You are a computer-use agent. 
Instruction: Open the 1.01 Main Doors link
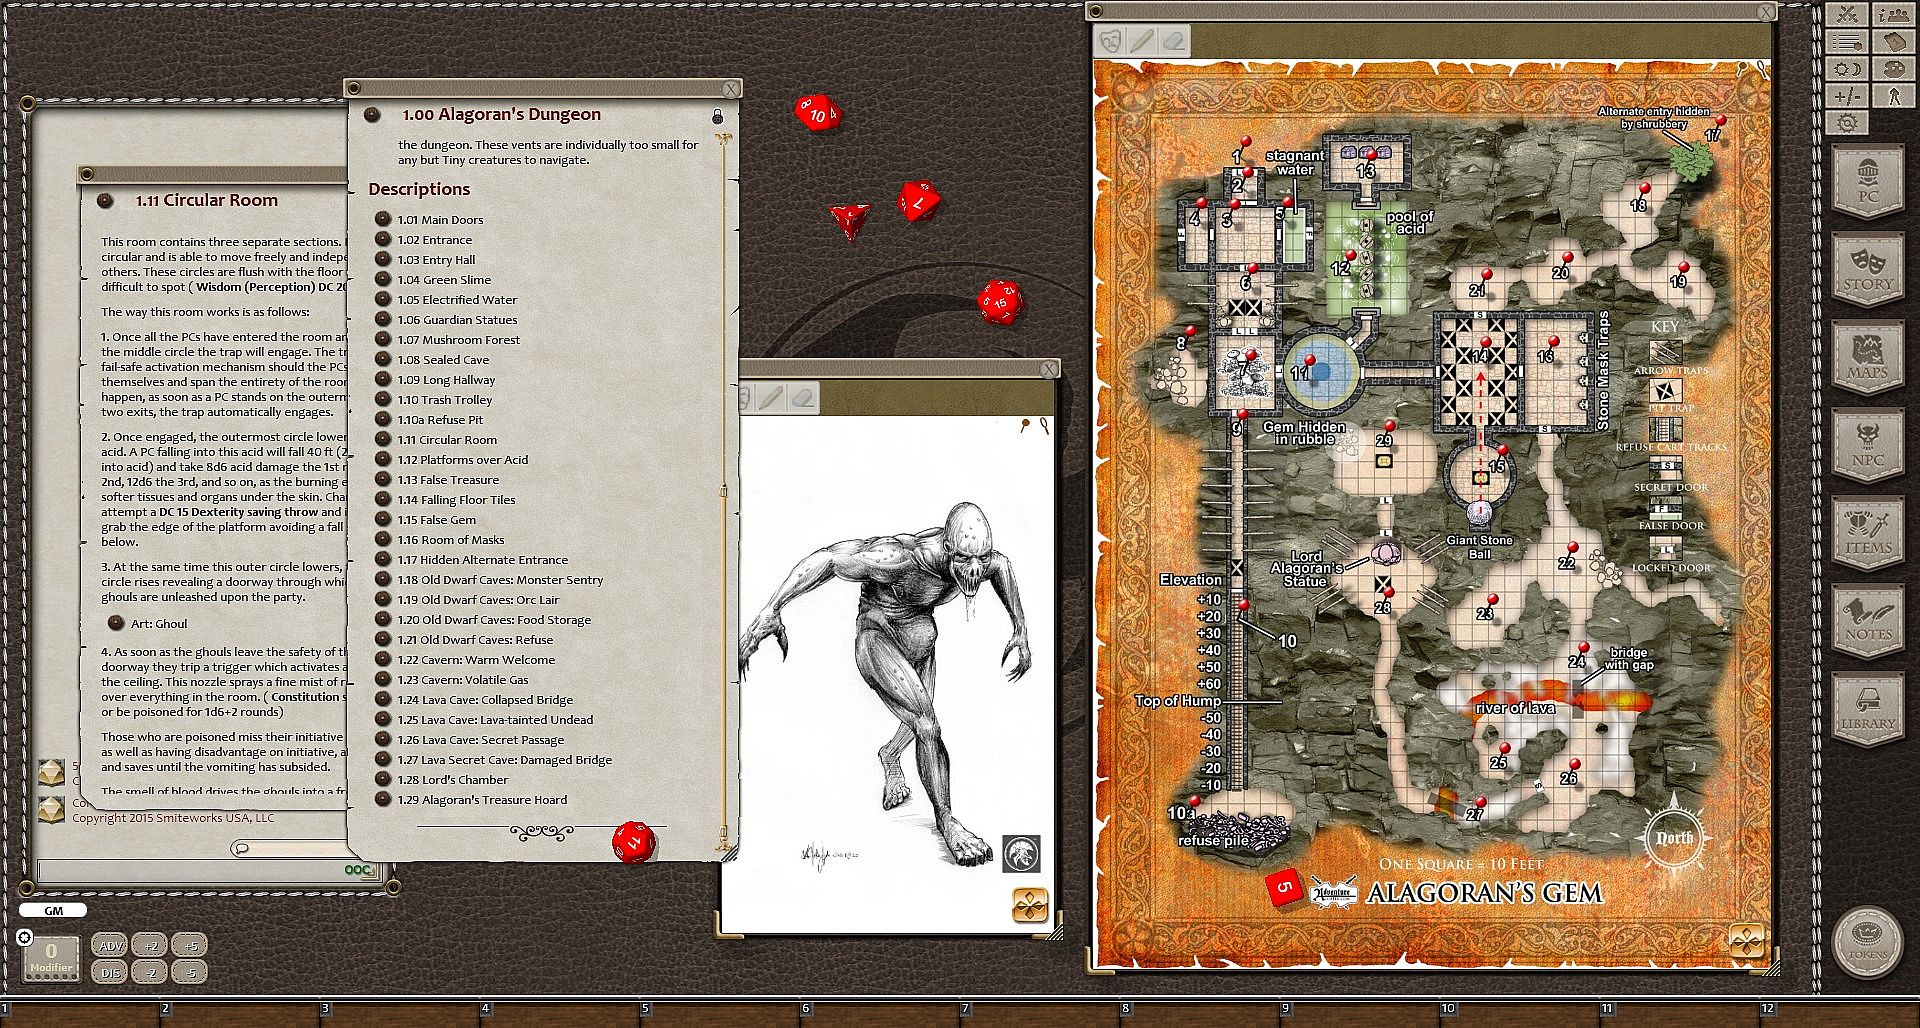pos(441,220)
